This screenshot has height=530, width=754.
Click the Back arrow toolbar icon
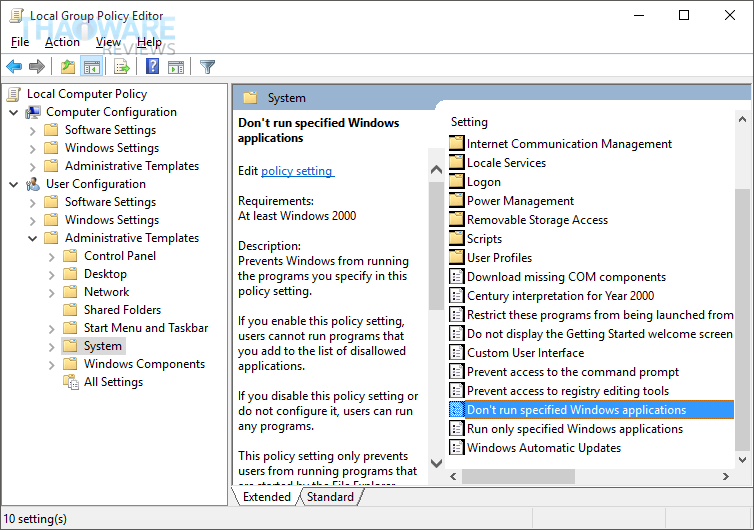pyautogui.click(x=14, y=66)
